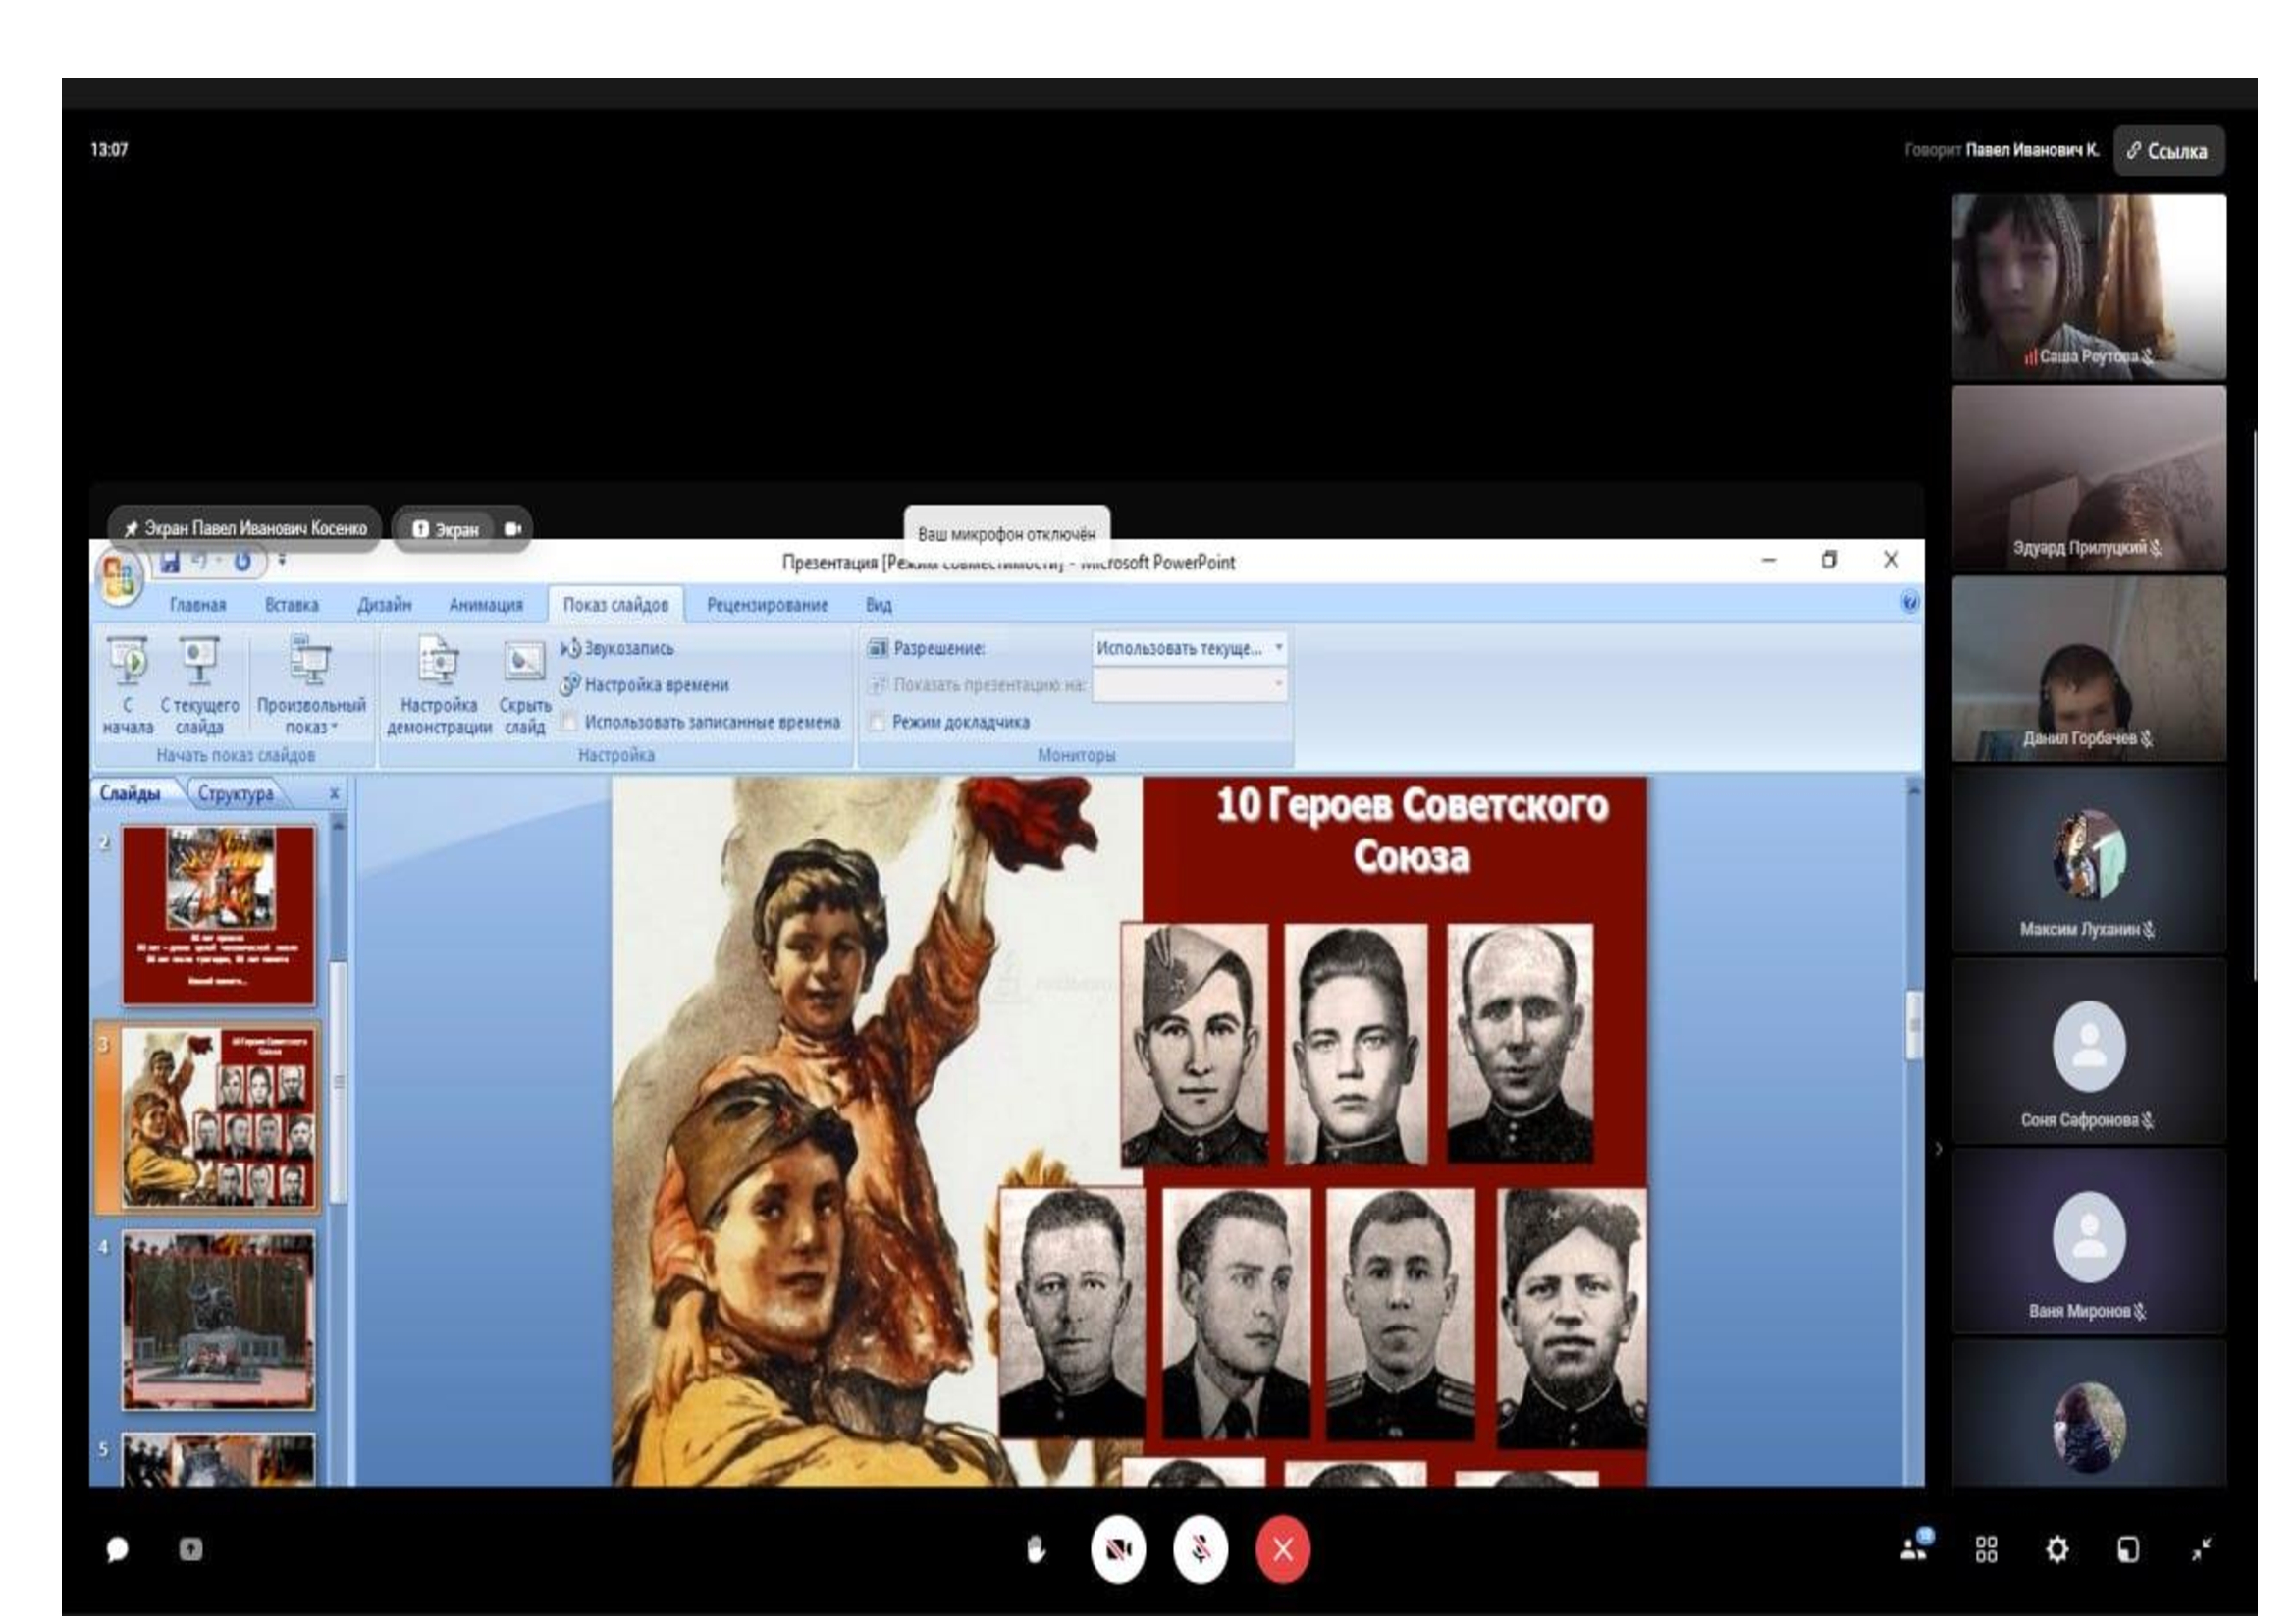Screen dimensions: 2296x1624
Task: Select slide 2 thumbnail
Action: (x=218, y=915)
